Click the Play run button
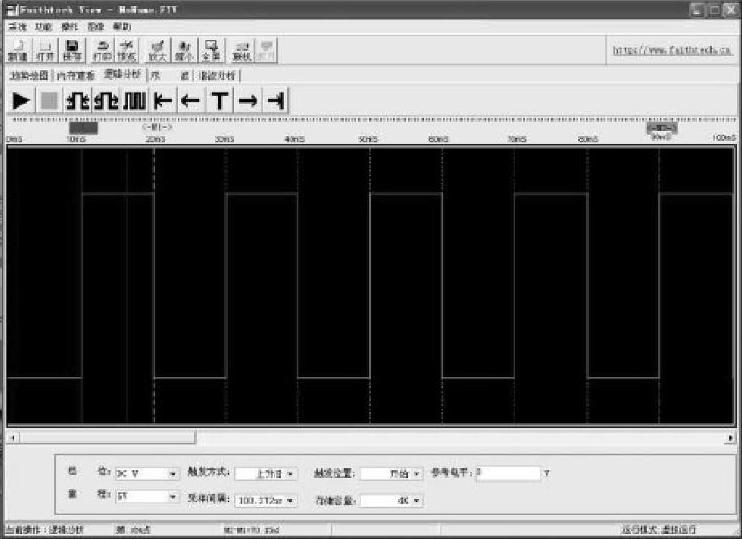Screen dimensions: 742x539 (20, 100)
